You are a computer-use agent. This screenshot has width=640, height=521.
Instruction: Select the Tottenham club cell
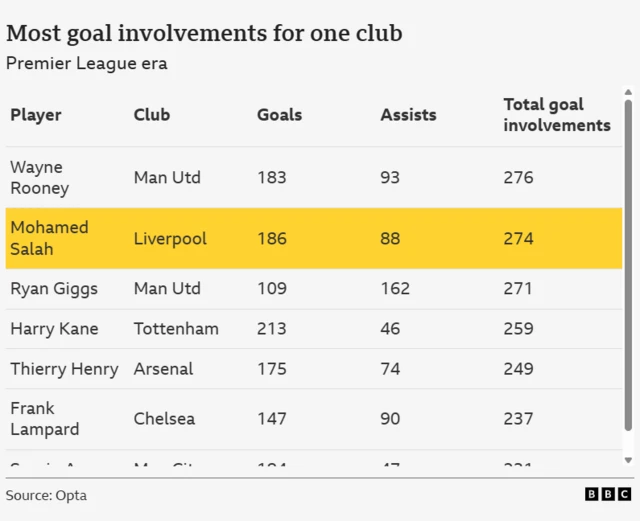coord(176,329)
